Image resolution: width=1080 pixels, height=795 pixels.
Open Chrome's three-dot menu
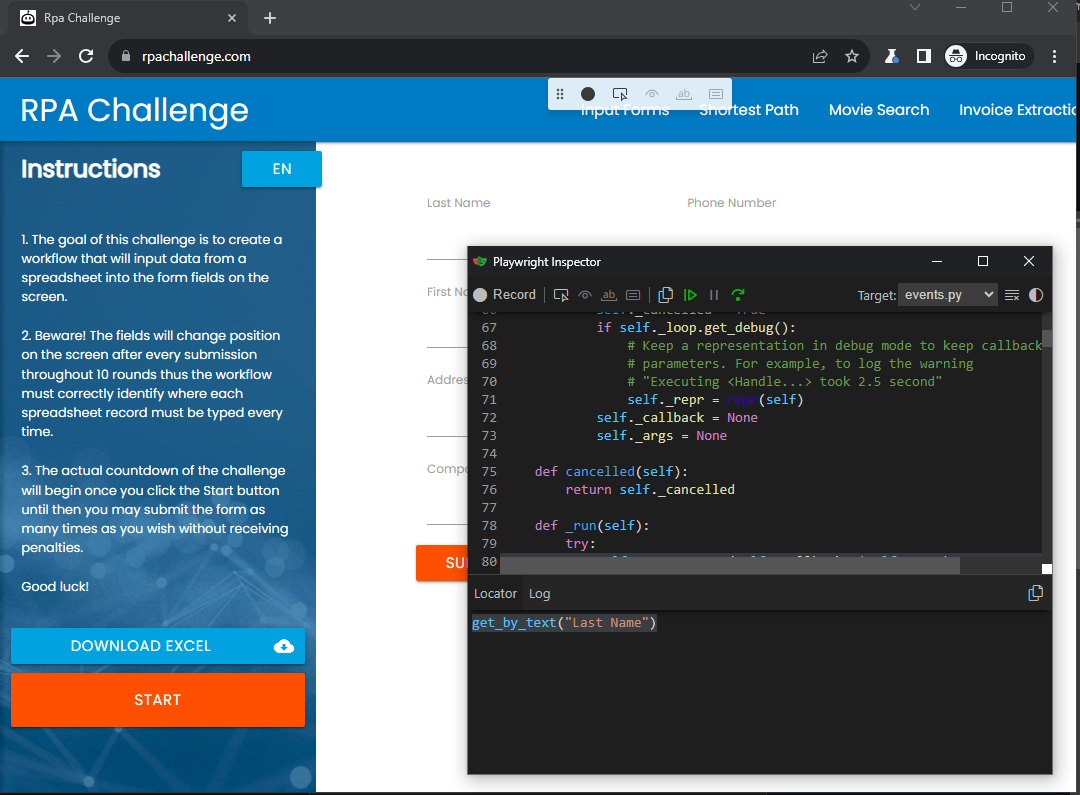[x=1055, y=57]
